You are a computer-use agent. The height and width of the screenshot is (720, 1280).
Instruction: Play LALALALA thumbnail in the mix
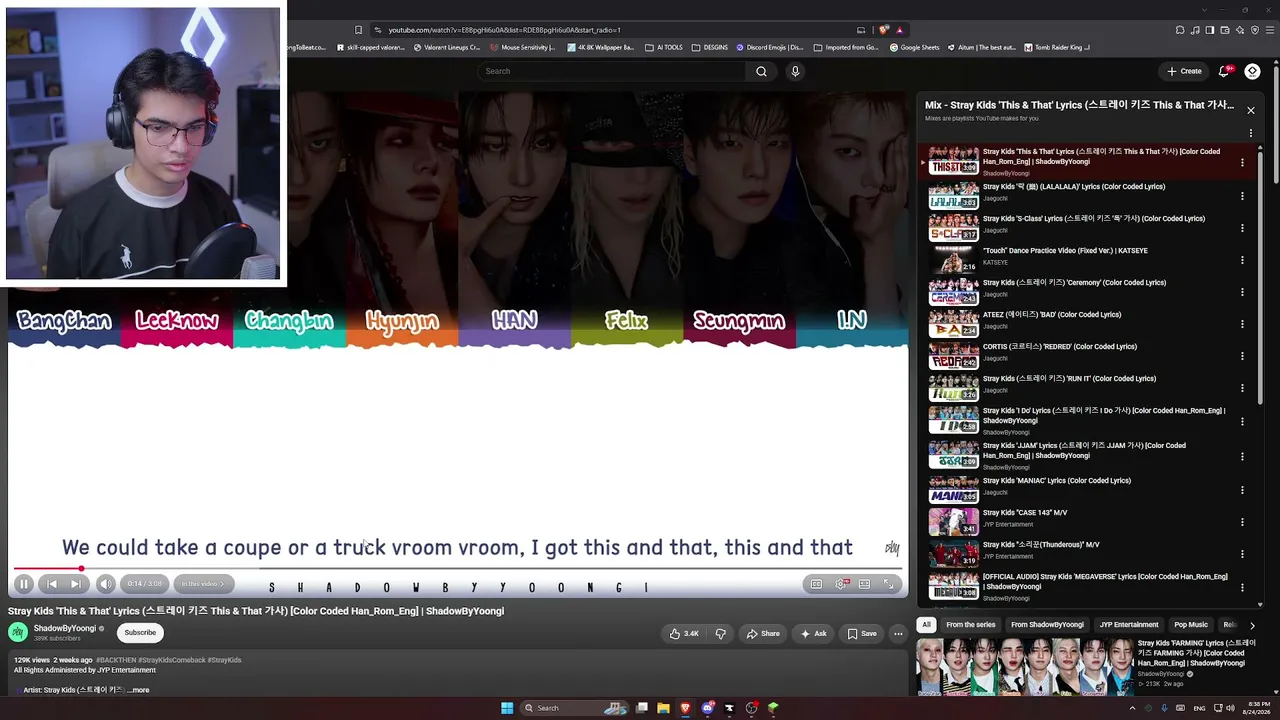point(954,194)
